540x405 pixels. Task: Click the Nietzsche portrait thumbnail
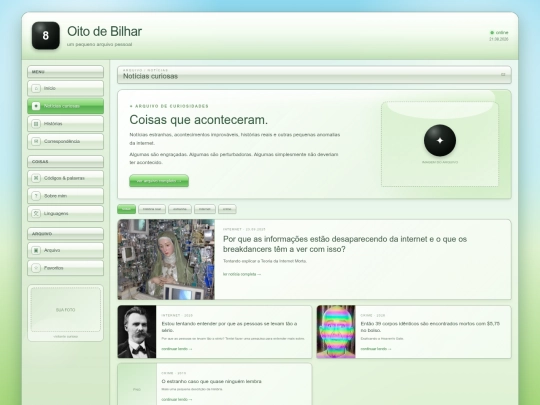pos(137,332)
